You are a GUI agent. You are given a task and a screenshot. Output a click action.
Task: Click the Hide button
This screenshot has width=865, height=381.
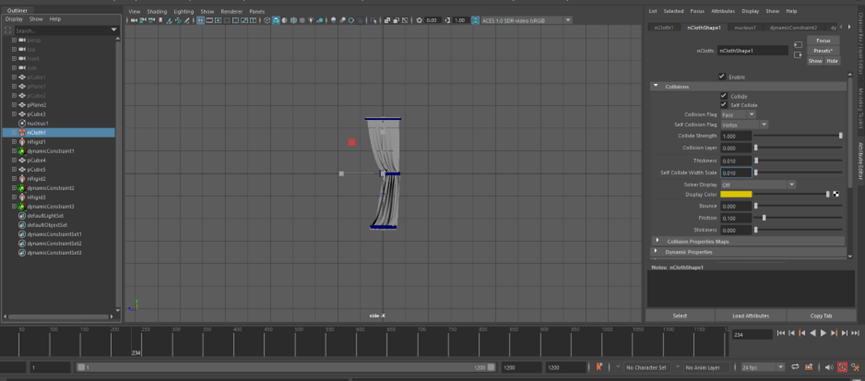[x=832, y=61]
